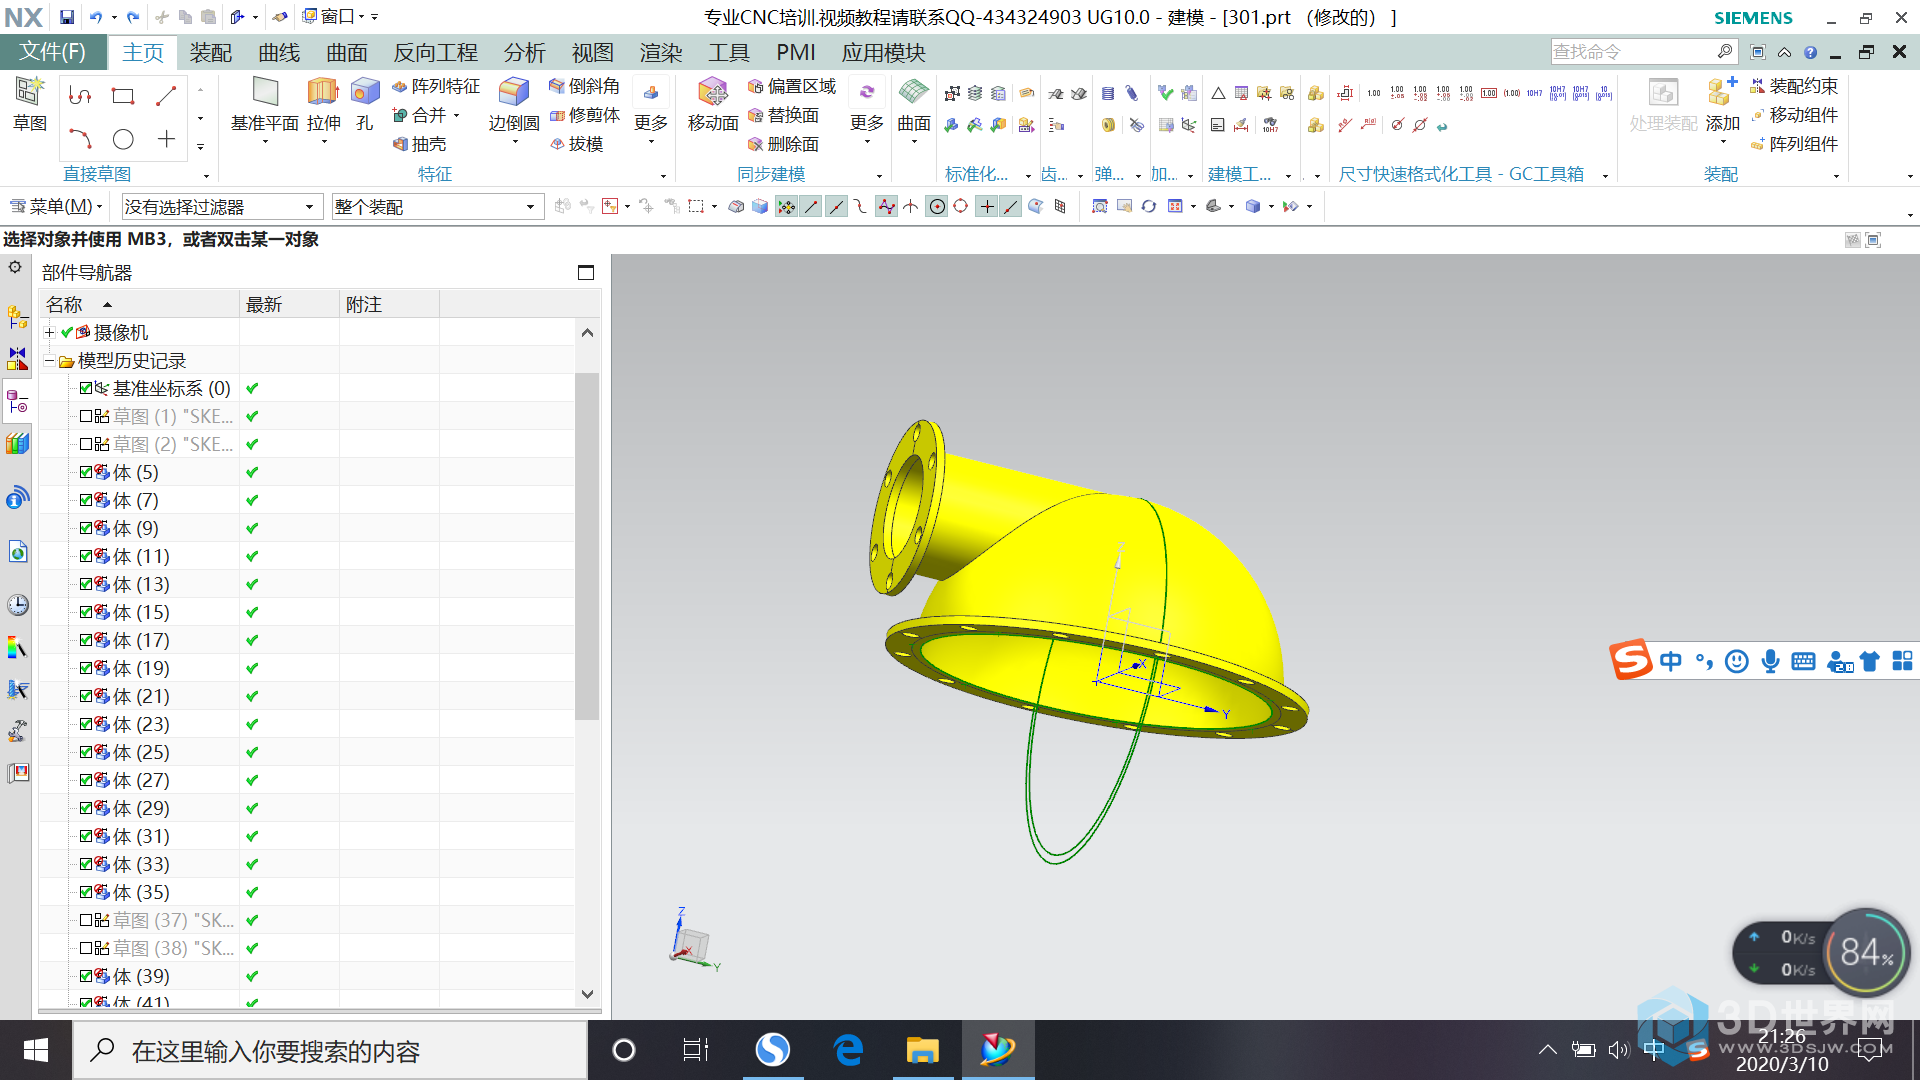This screenshot has height=1080, width=1920.
Task: Select the Rectangle sketch tool
Action: click(123, 96)
